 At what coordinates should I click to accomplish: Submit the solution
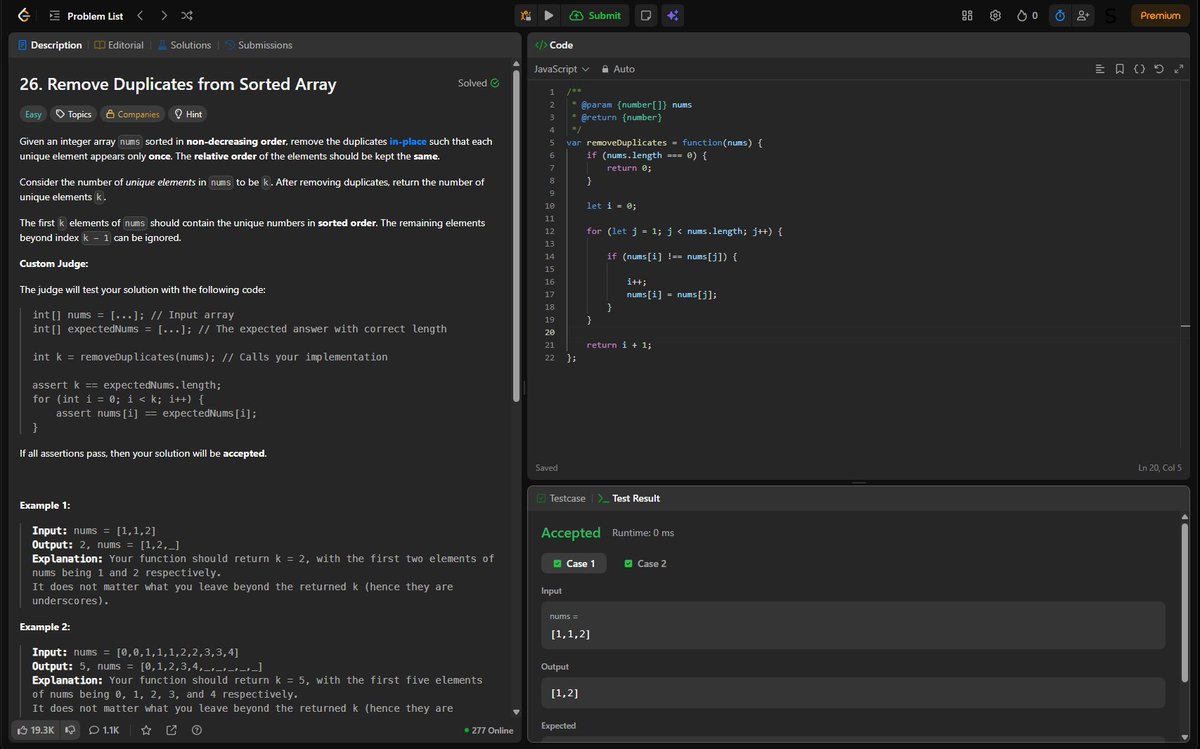coord(595,15)
